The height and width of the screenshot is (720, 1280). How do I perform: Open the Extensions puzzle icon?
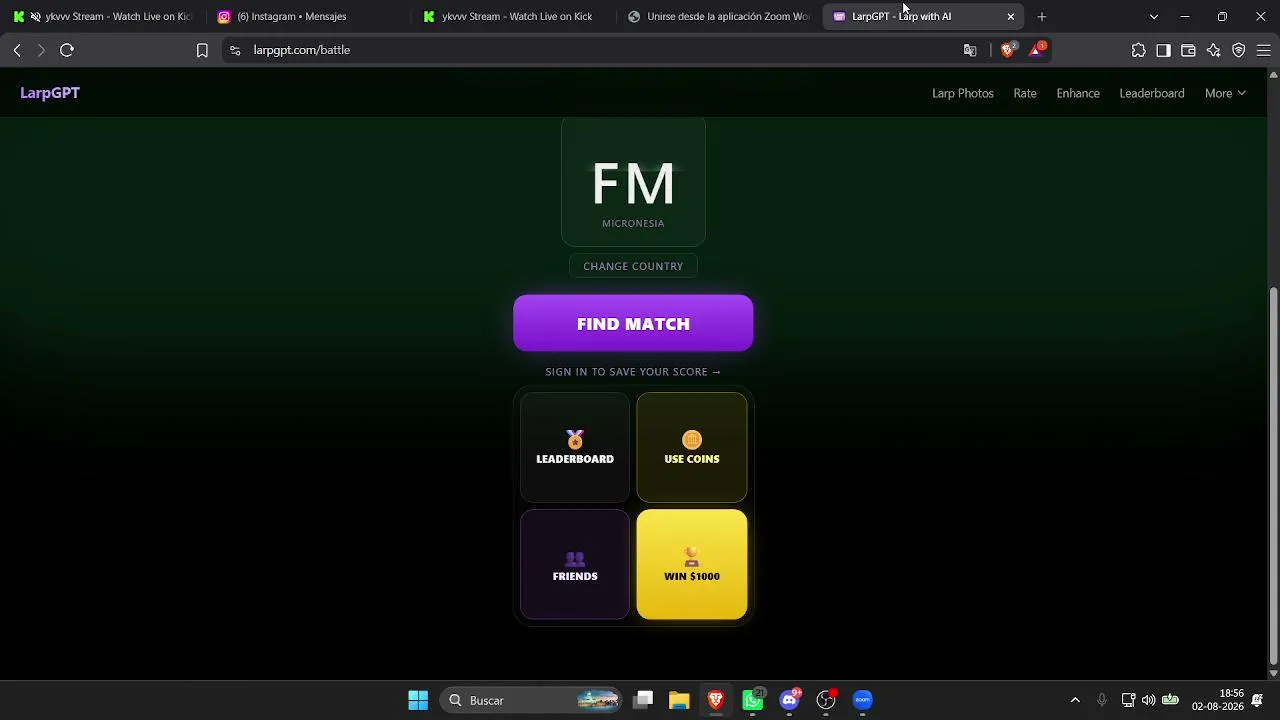click(1139, 50)
